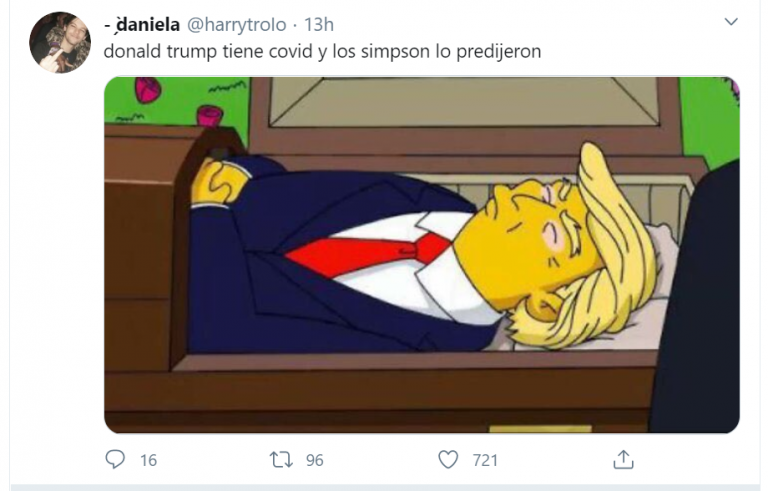This screenshot has width=768, height=491.
Task: Click the folded yellow hands in the image
Action: [x=218, y=181]
